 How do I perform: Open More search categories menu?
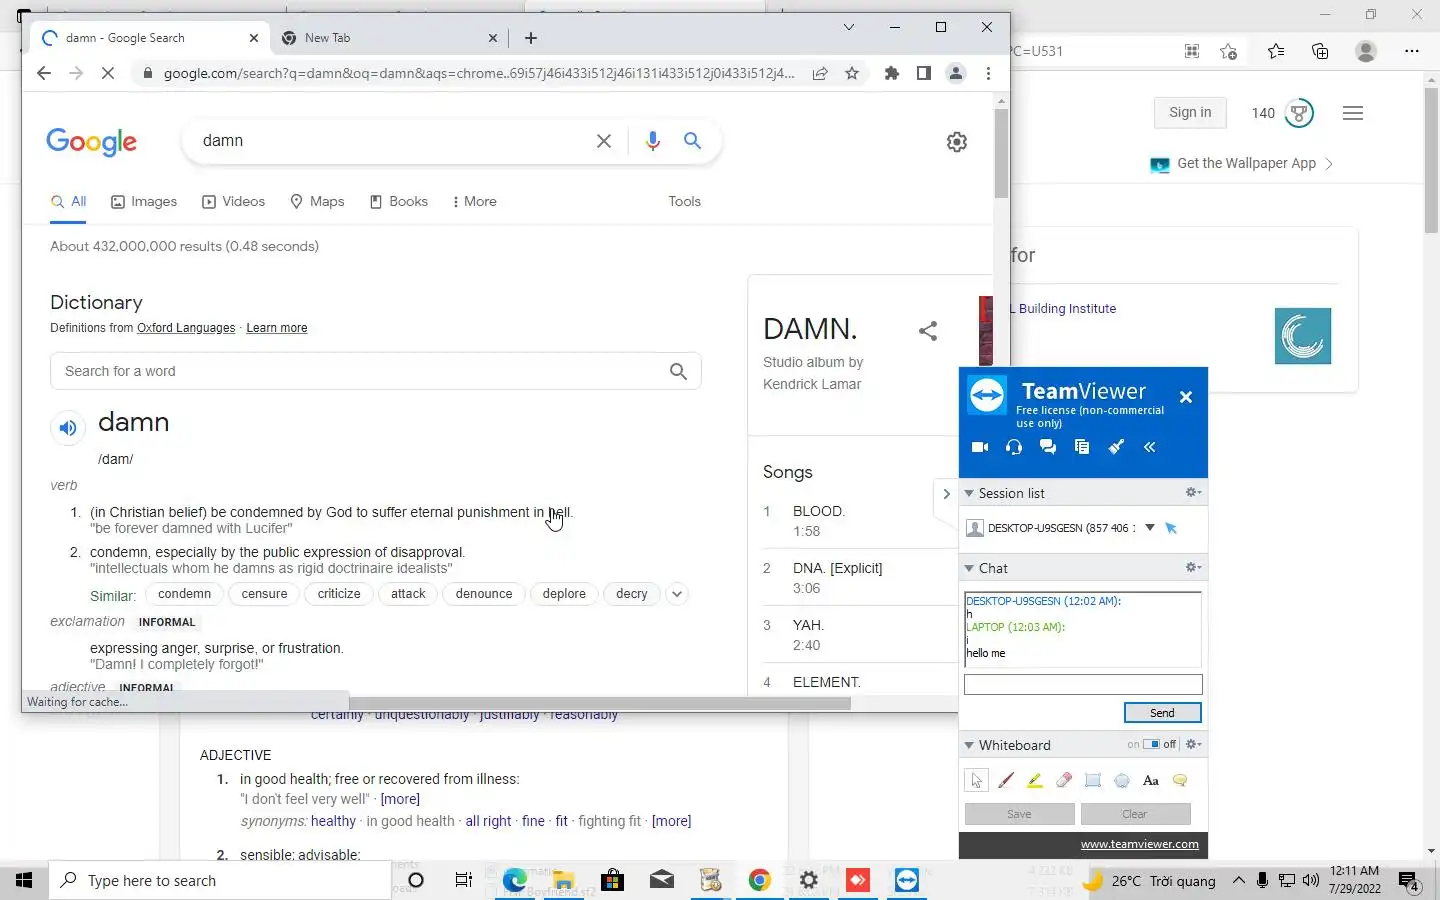pos(475,201)
